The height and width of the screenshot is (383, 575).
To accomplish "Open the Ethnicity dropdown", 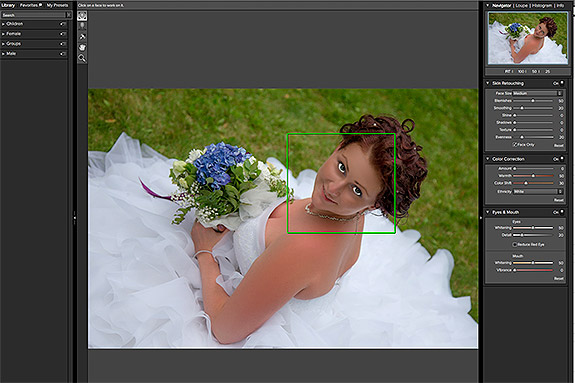I will [538, 192].
